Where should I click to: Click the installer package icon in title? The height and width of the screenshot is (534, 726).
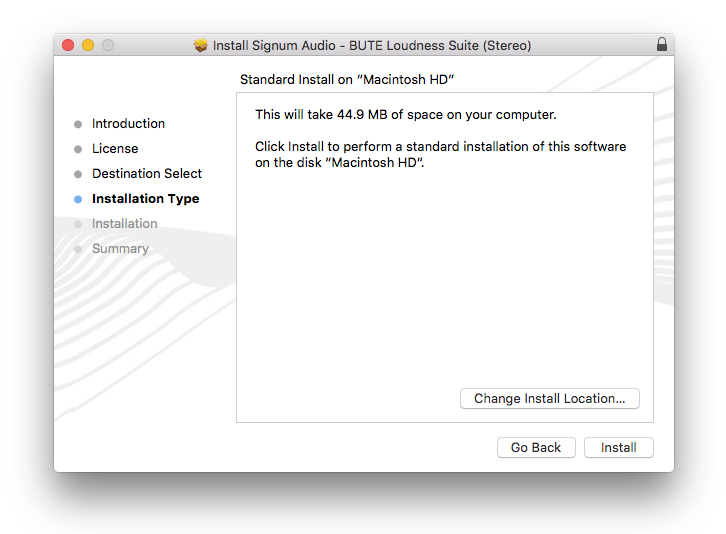click(200, 45)
